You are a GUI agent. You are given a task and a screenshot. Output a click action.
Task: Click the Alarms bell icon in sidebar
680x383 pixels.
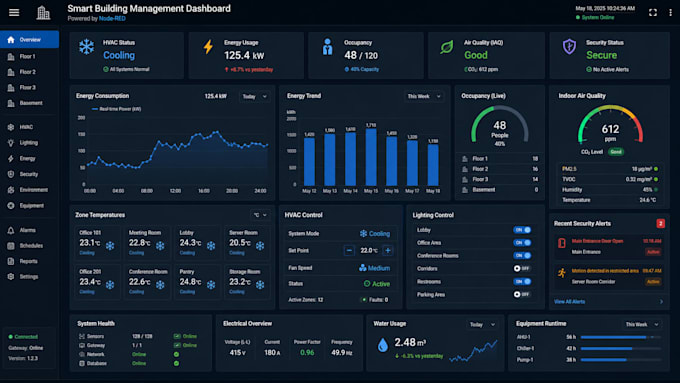11,230
